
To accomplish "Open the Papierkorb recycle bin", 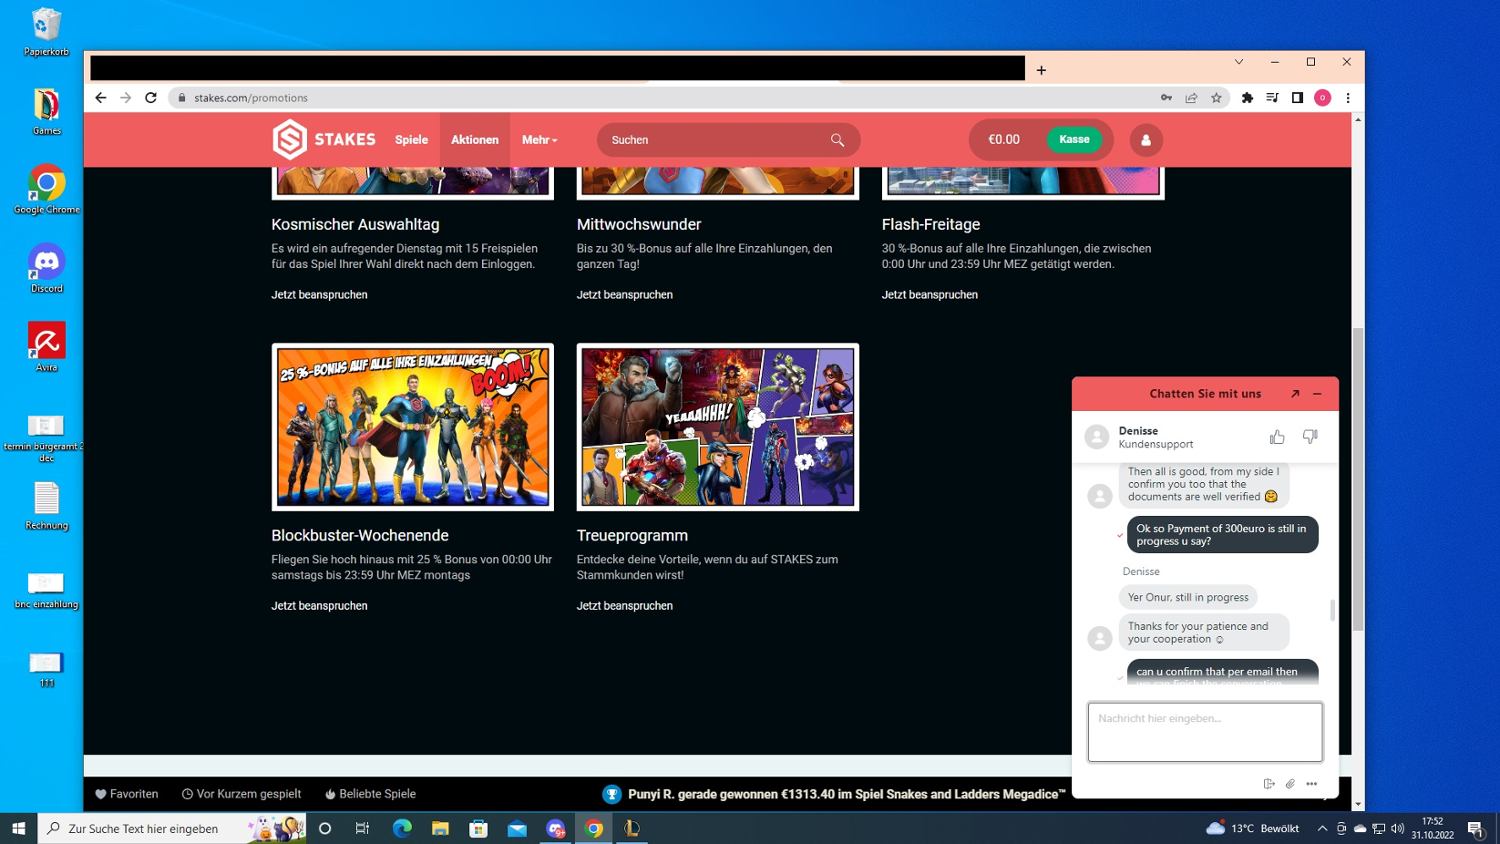I will (x=46, y=31).
